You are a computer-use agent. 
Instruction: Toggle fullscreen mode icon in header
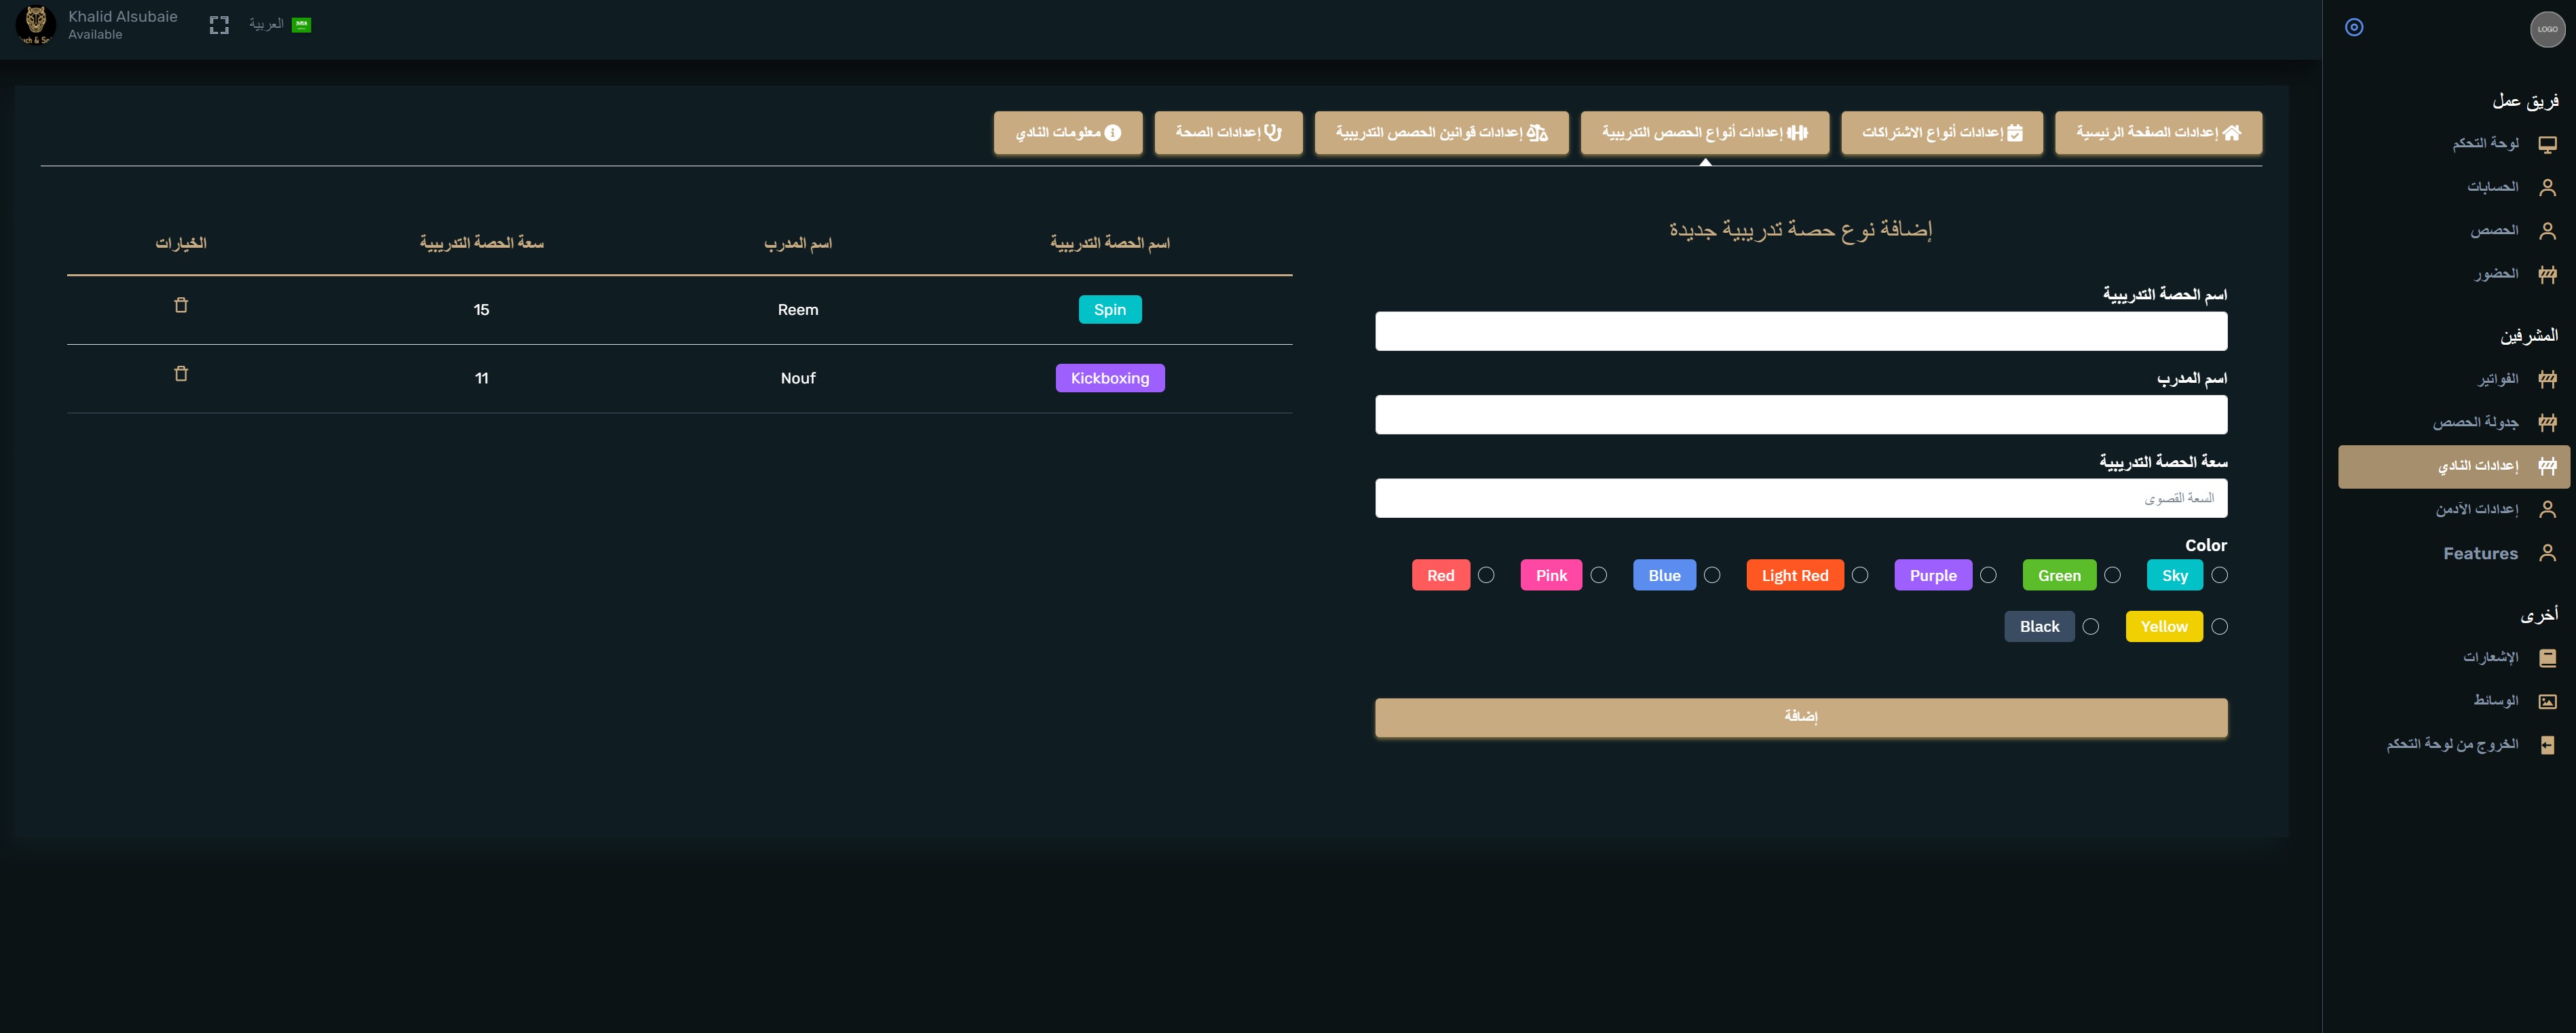click(x=219, y=25)
